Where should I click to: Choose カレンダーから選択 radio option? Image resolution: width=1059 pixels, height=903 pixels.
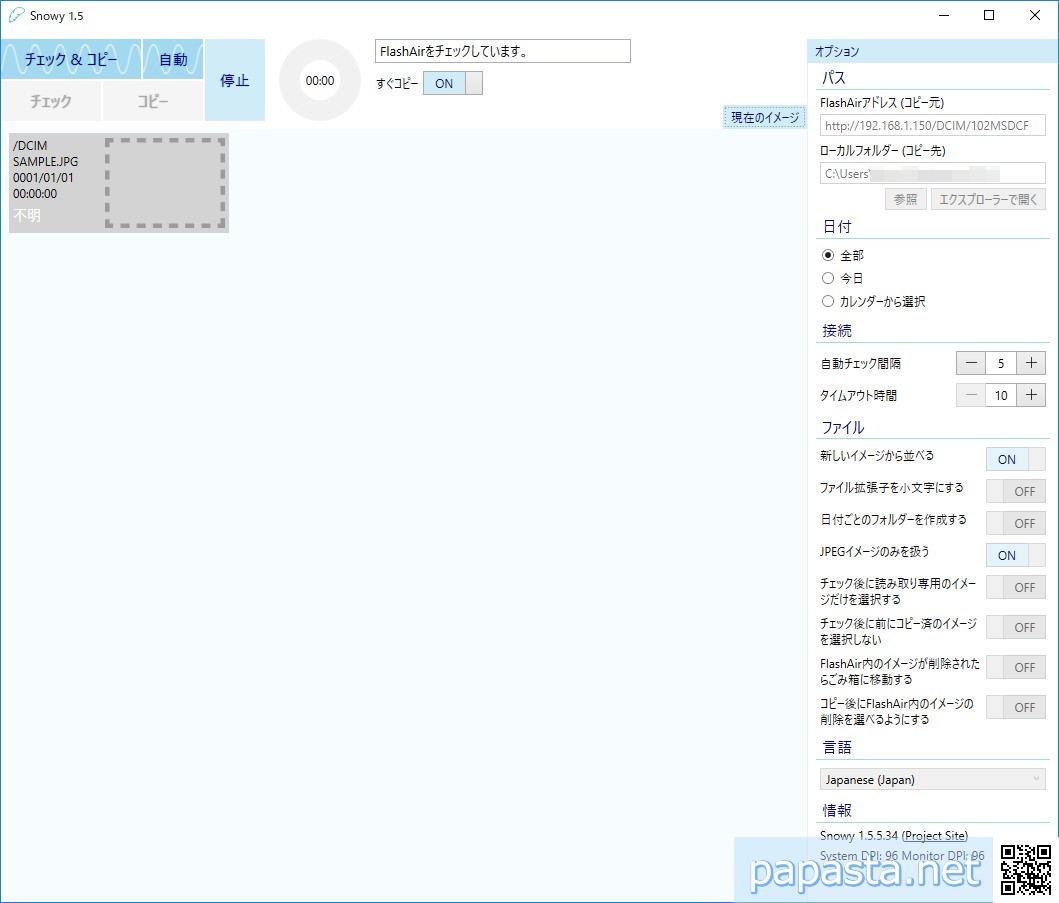(x=828, y=301)
